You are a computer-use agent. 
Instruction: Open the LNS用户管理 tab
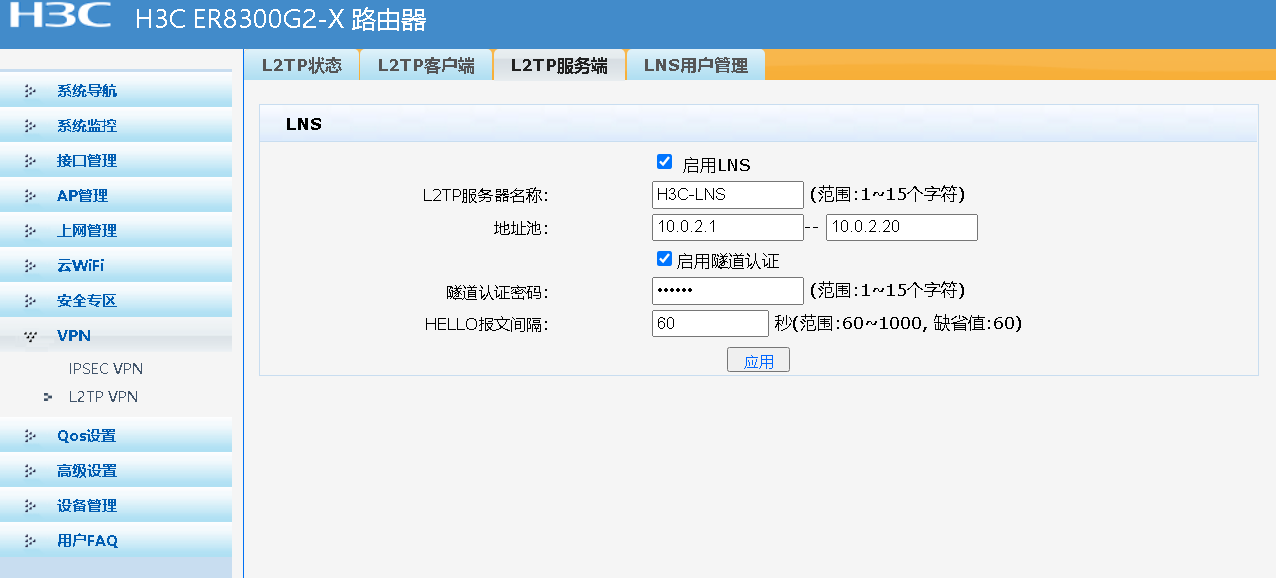(696, 65)
